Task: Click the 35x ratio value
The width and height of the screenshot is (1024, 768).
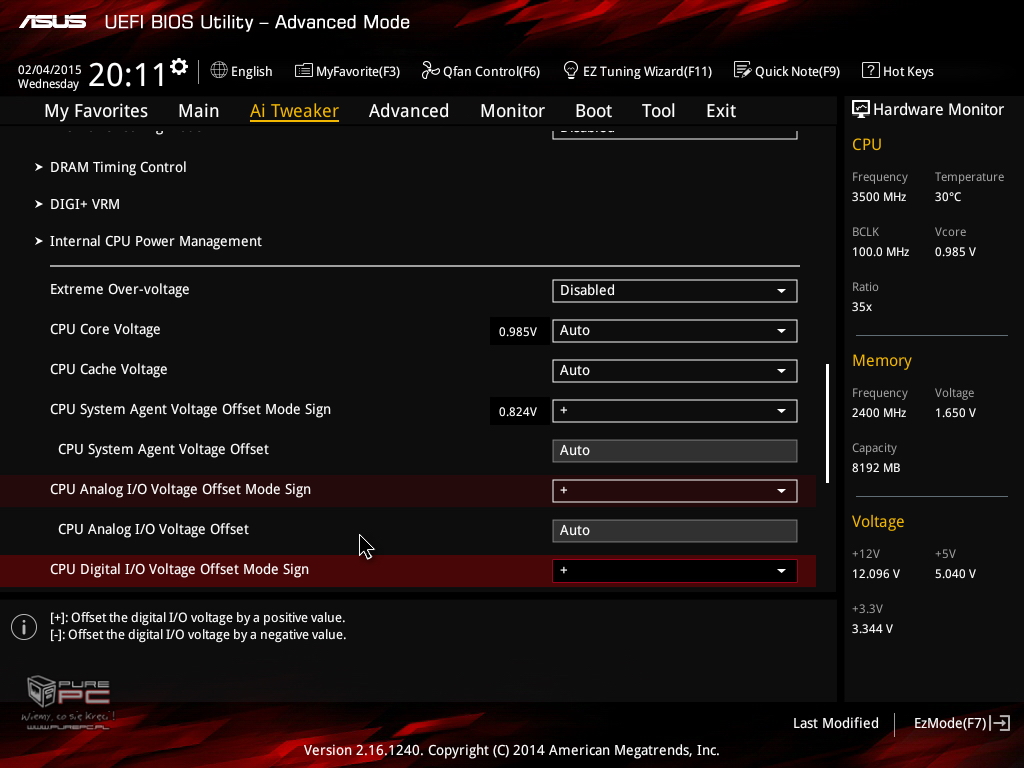Action: pos(861,306)
